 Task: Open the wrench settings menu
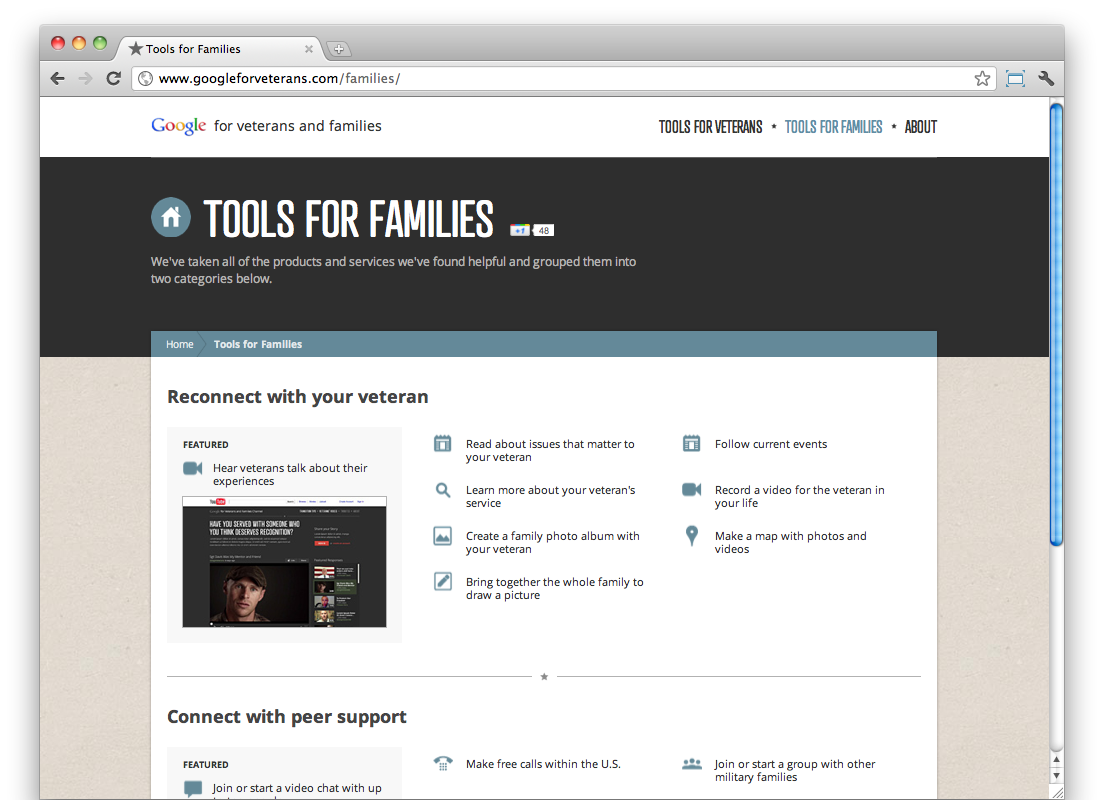click(x=1046, y=78)
